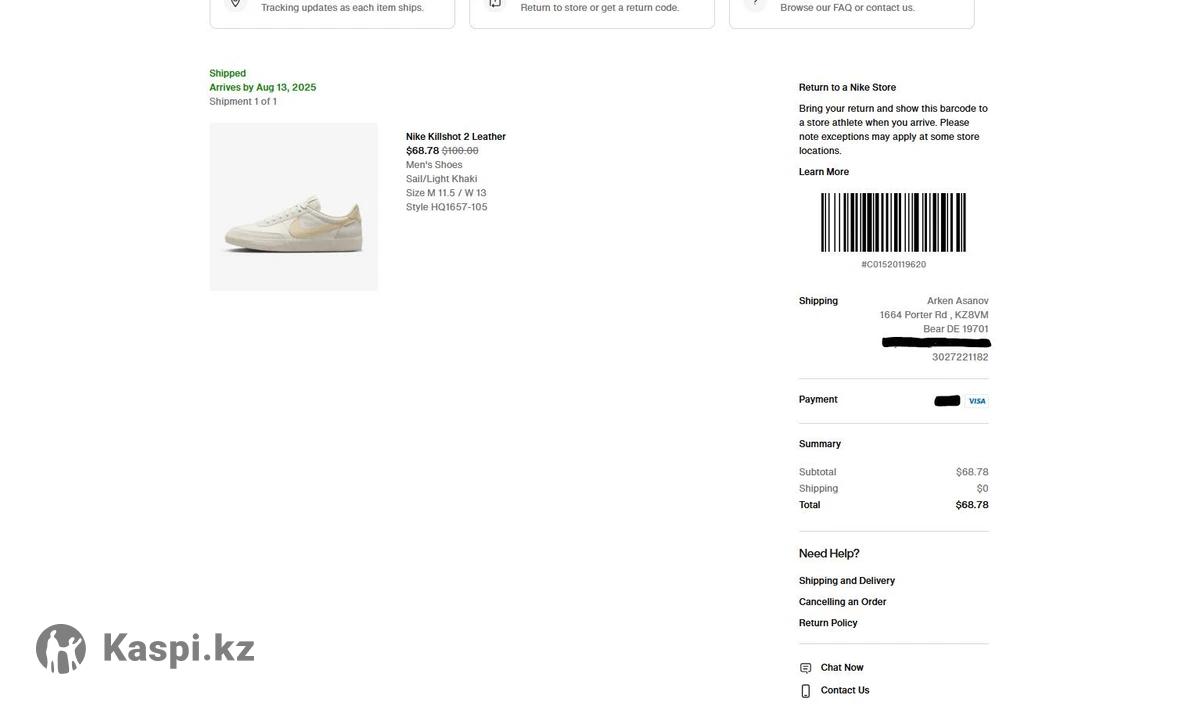
Task: Click the Kaspi.kz logo emblem
Action: pyautogui.click(x=61, y=649)
